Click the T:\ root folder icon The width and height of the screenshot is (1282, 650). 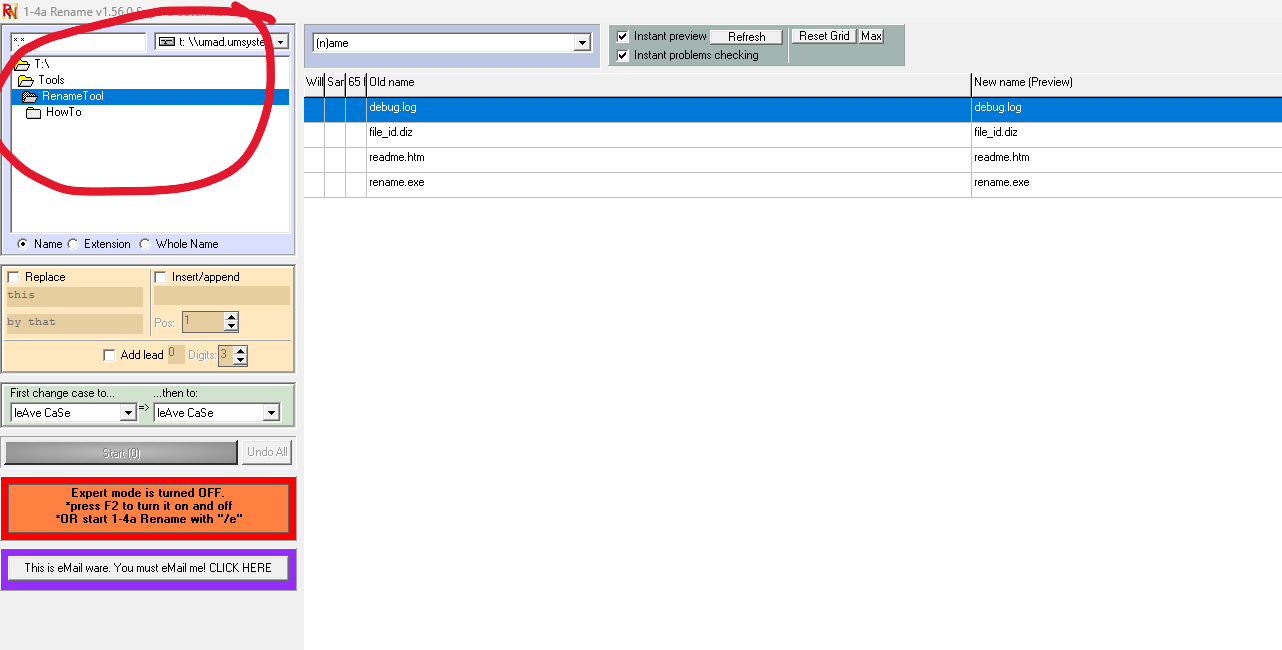23,64
